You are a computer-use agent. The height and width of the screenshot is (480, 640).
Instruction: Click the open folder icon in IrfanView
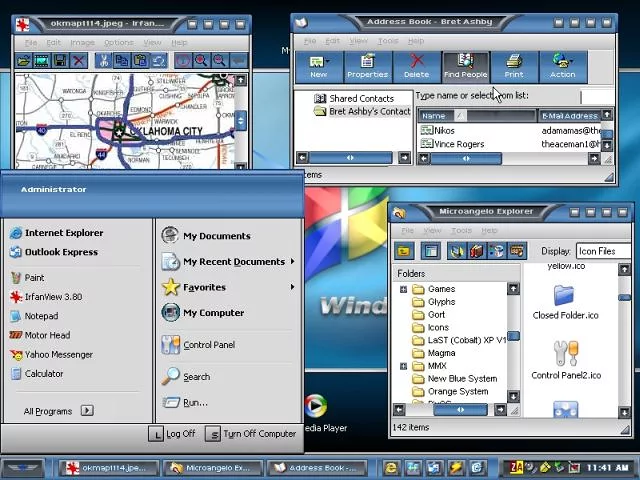[24, 61]
